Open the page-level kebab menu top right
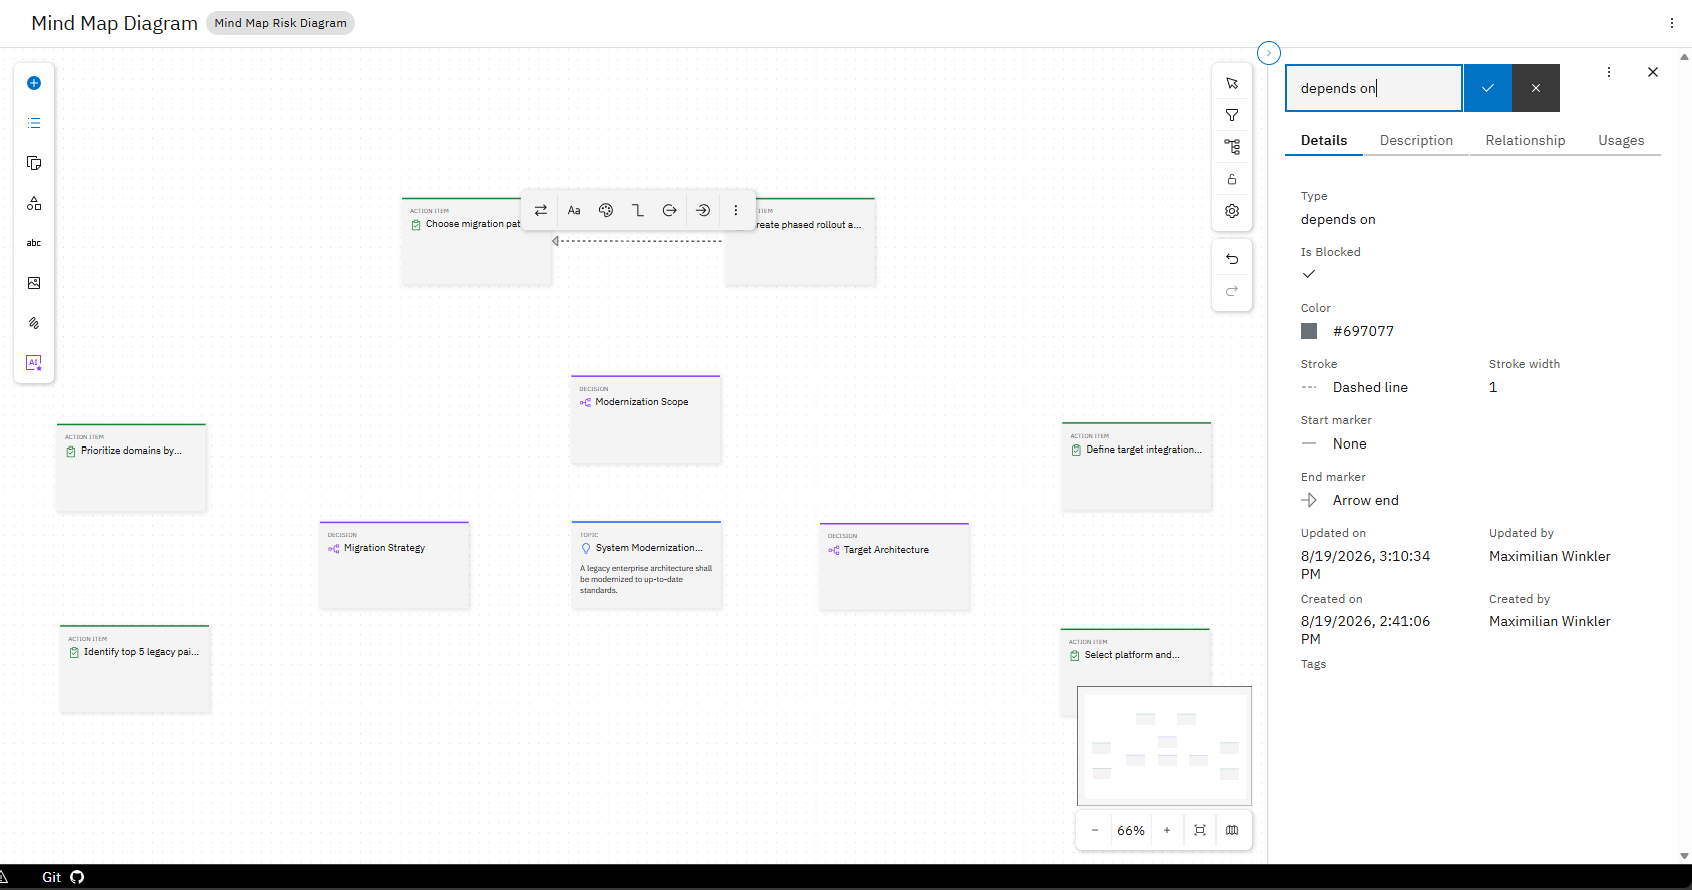Screen dimensions: 1692x890 click(x=1672, y=23)
